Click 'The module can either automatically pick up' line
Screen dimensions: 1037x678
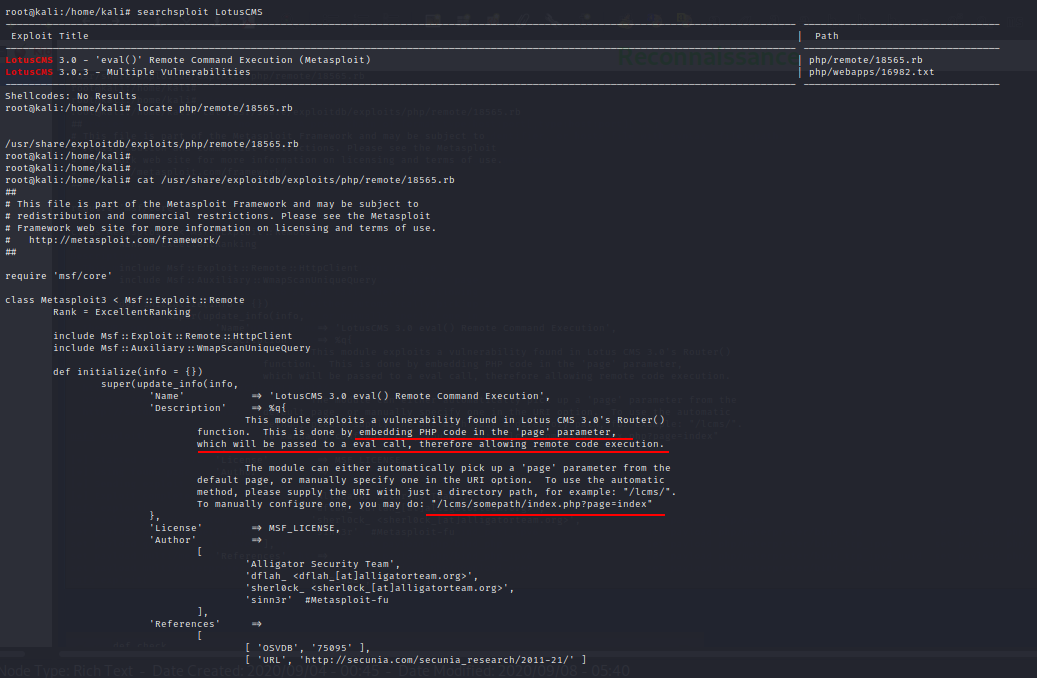[458, 468]
